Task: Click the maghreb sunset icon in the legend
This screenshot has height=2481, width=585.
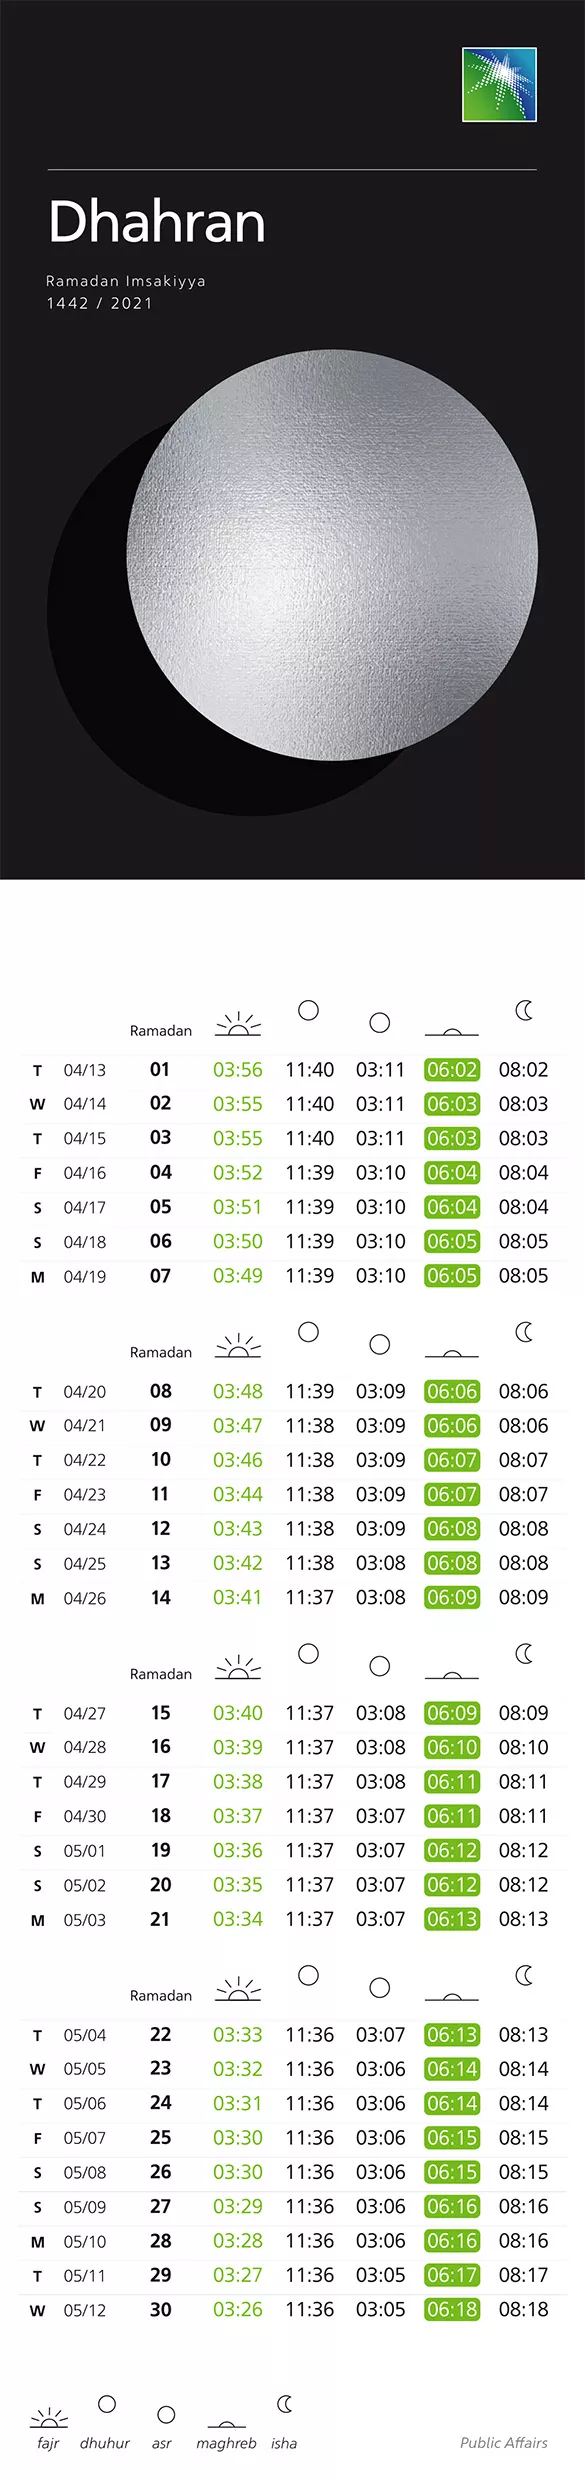Action: click(x=227, y=2424)
